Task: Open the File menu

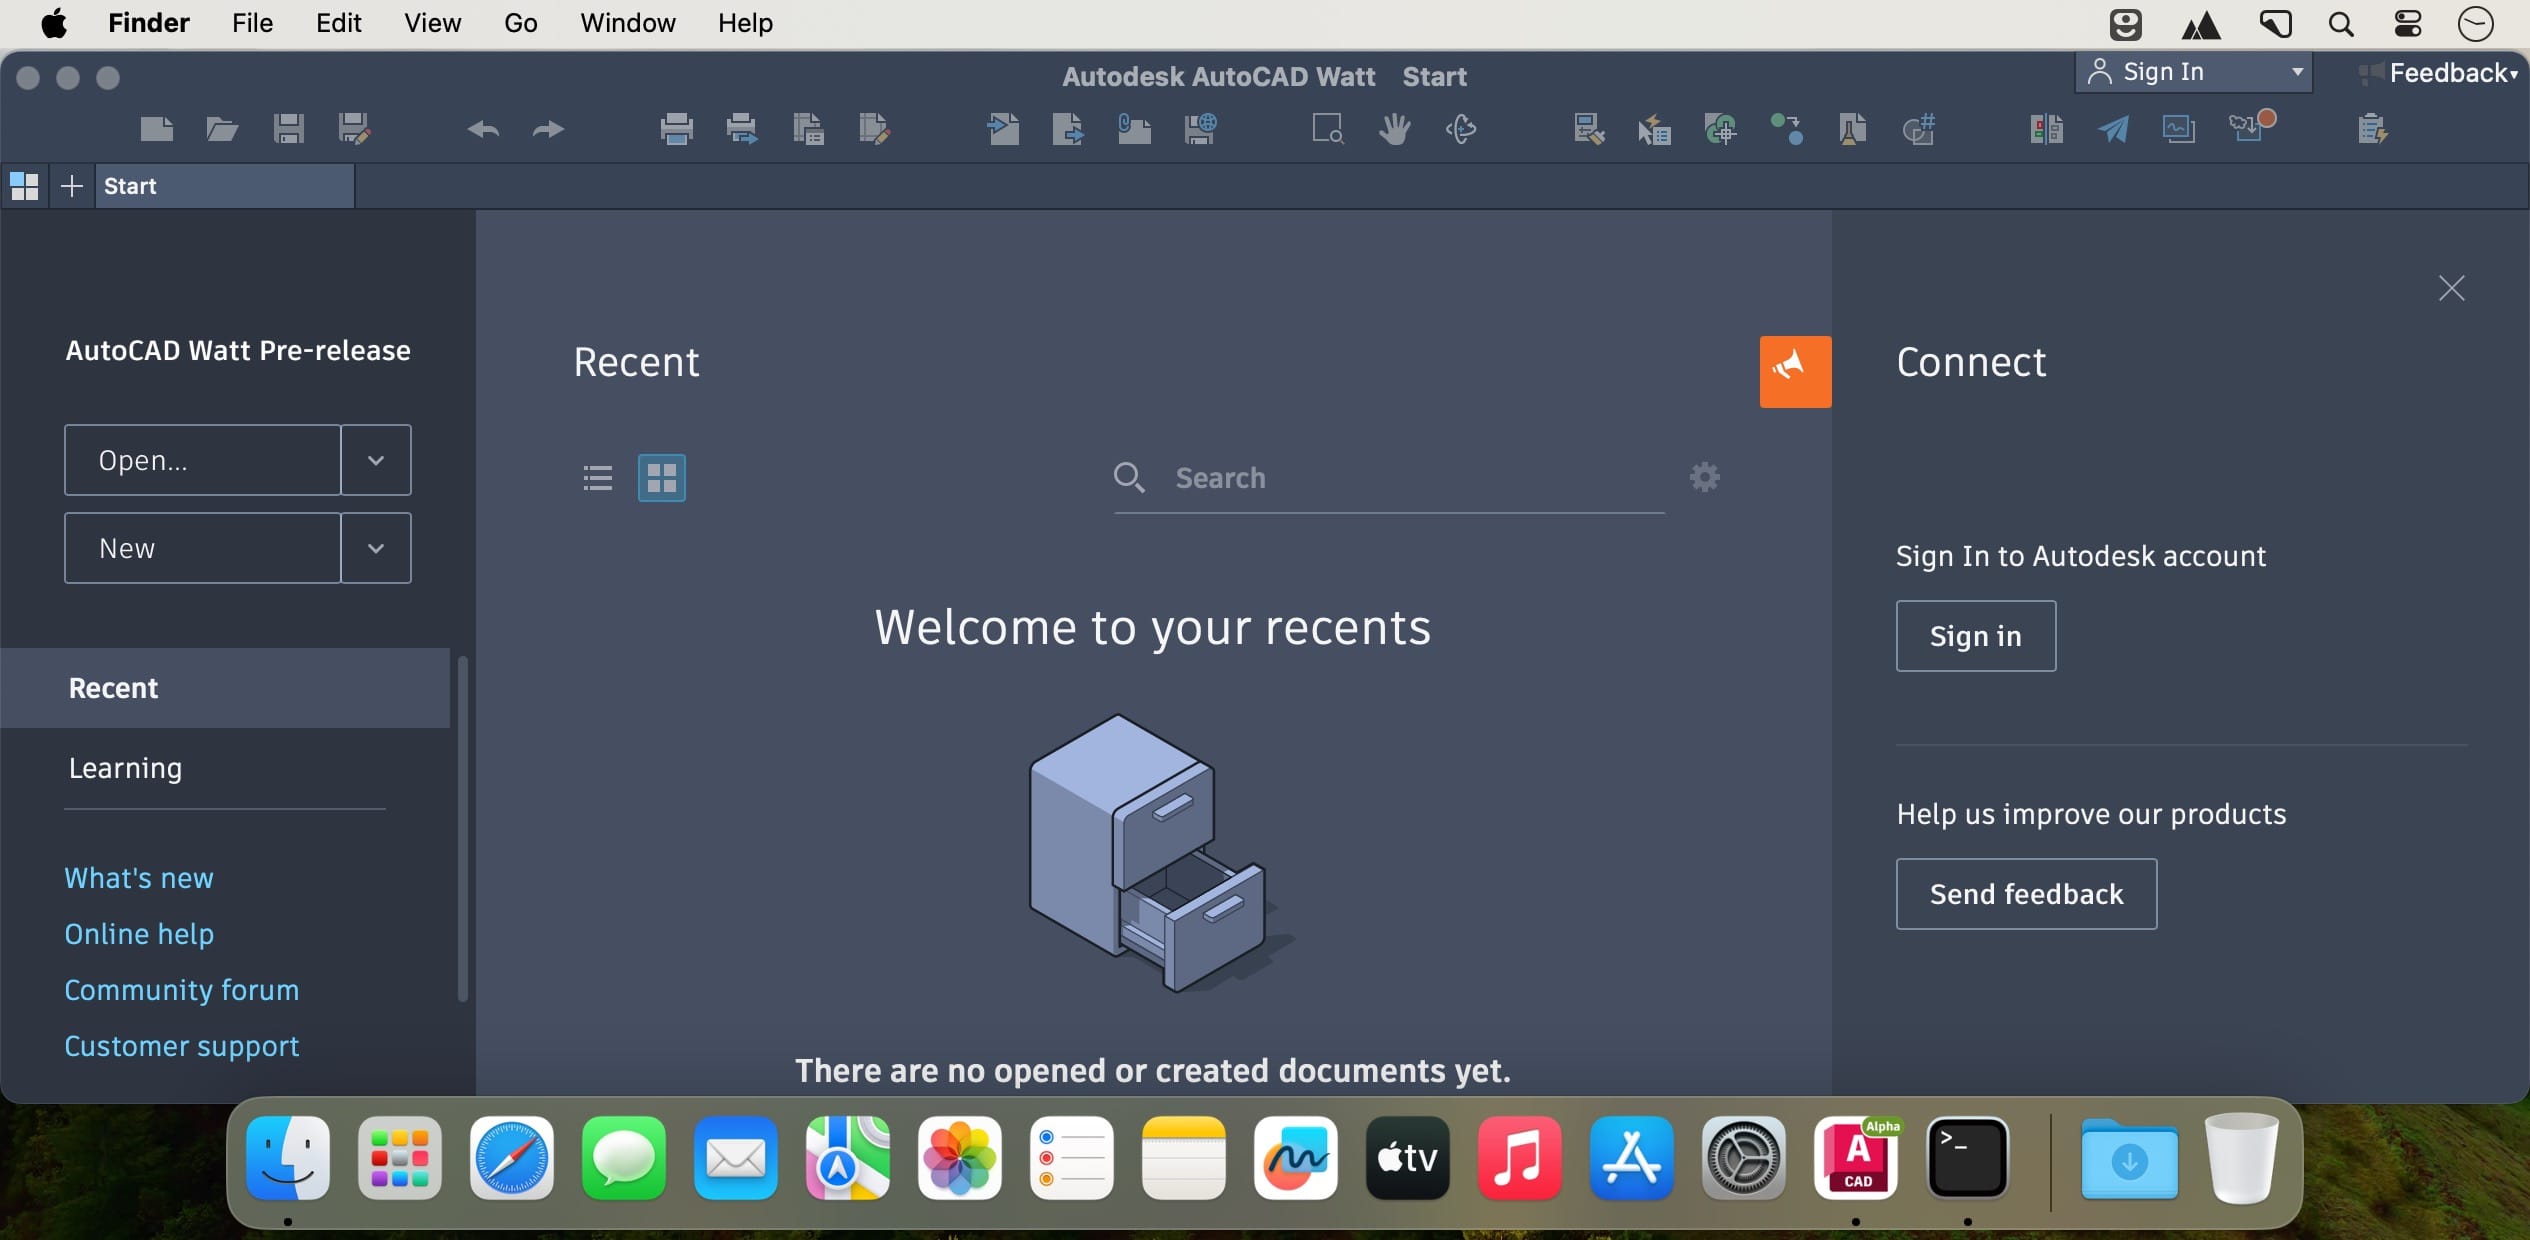Action: [252, 23]
